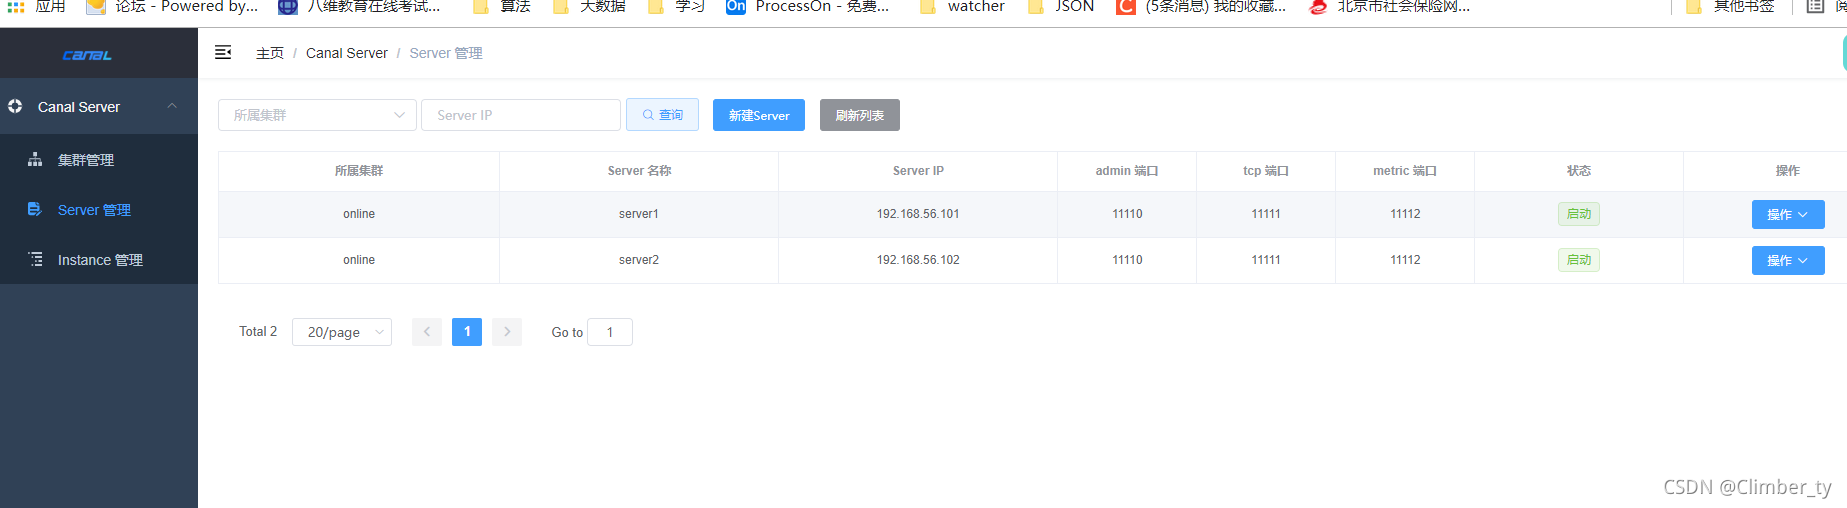Open the 论坛 Powered by bookmark
The image size is (1847, 508).
[172, 6]
